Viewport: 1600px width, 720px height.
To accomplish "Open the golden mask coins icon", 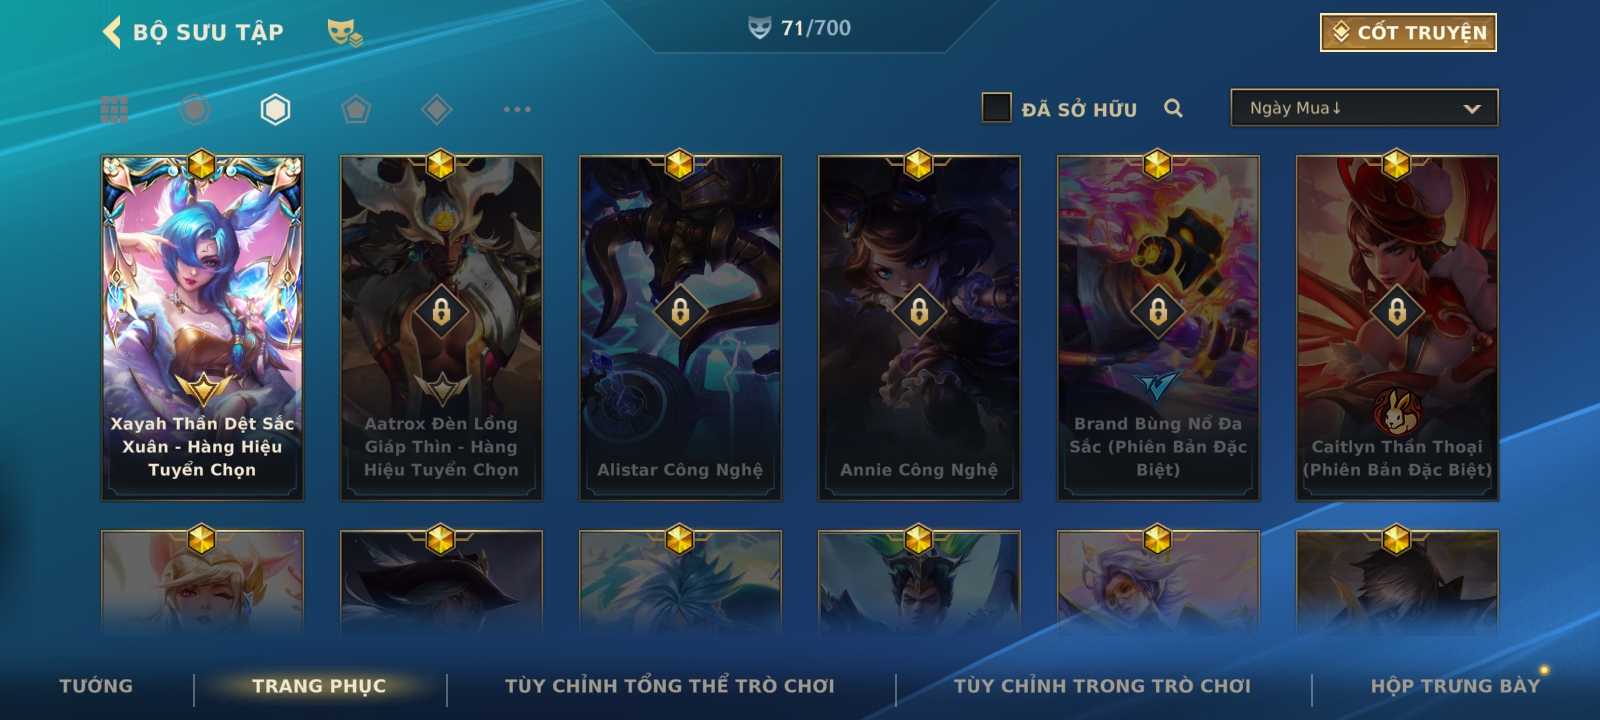I will coord(345,33).
